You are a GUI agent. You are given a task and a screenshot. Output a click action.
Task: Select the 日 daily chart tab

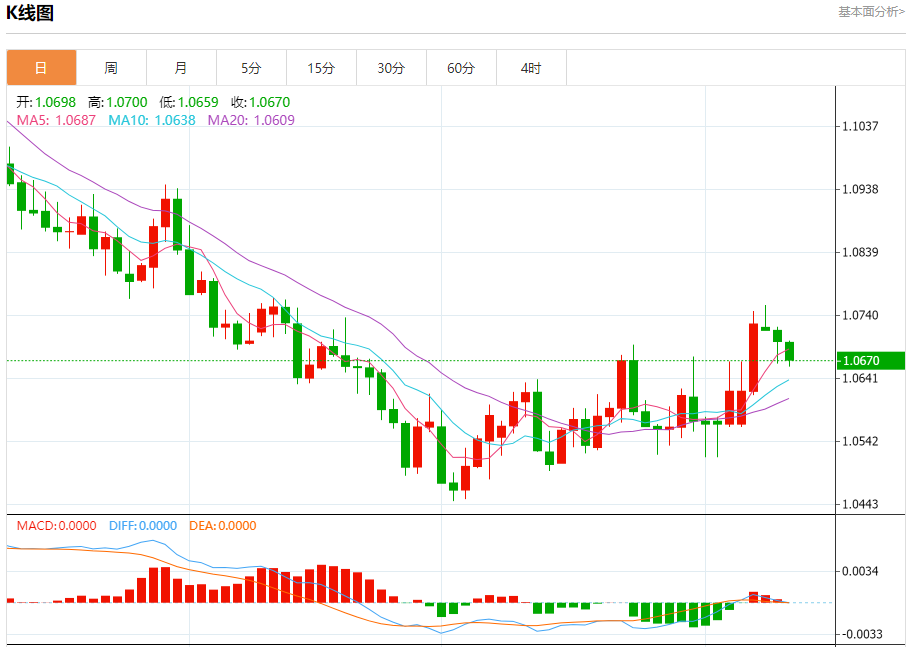[x=41, y=68]
